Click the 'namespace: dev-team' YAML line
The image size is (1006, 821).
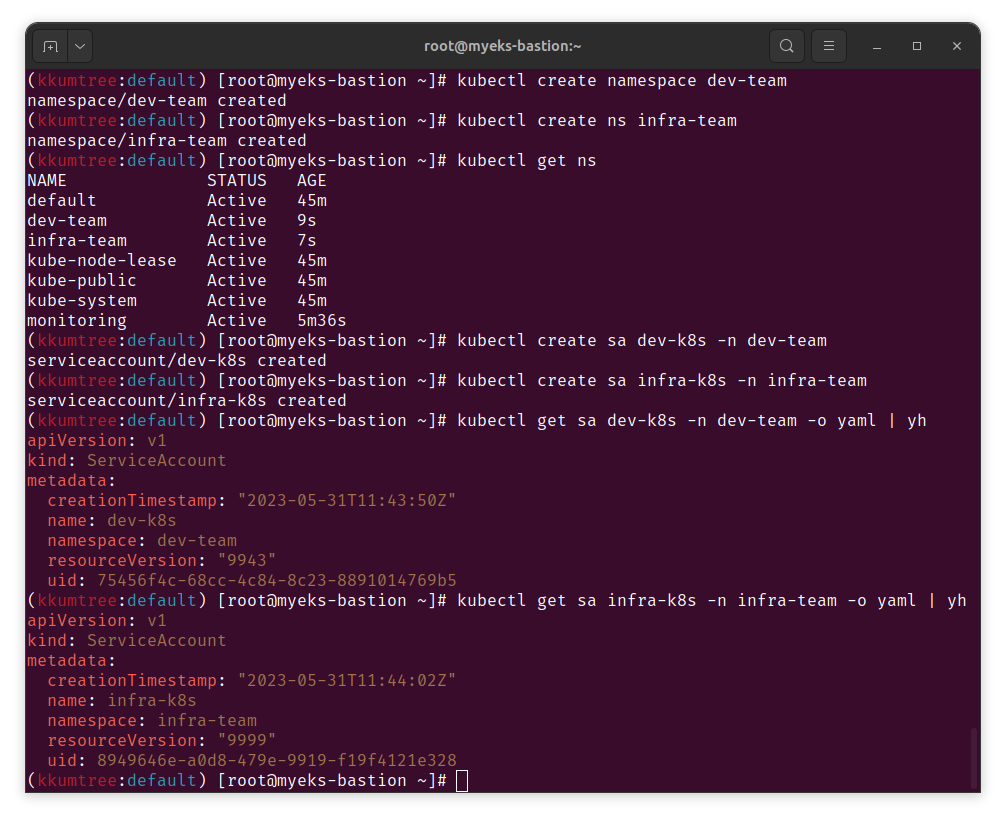tap(142, 541)
